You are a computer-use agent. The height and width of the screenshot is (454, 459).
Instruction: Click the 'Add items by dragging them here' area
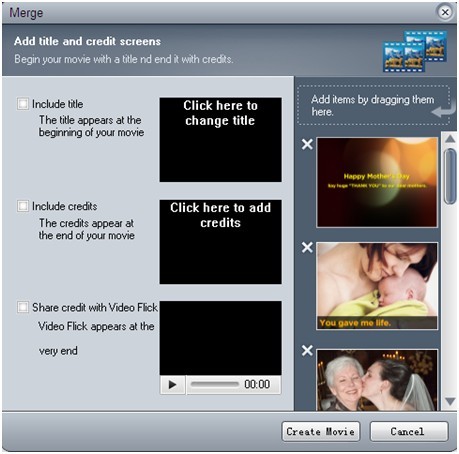click(374, 105)
